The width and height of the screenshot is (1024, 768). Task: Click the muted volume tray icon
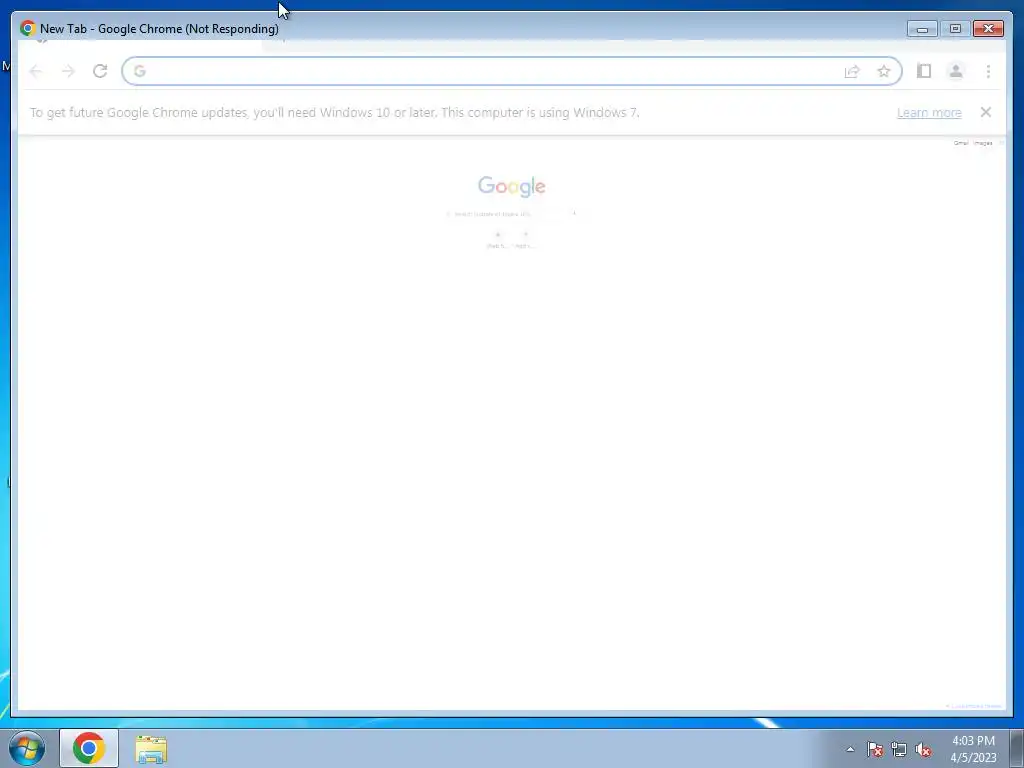coord(923,749)
